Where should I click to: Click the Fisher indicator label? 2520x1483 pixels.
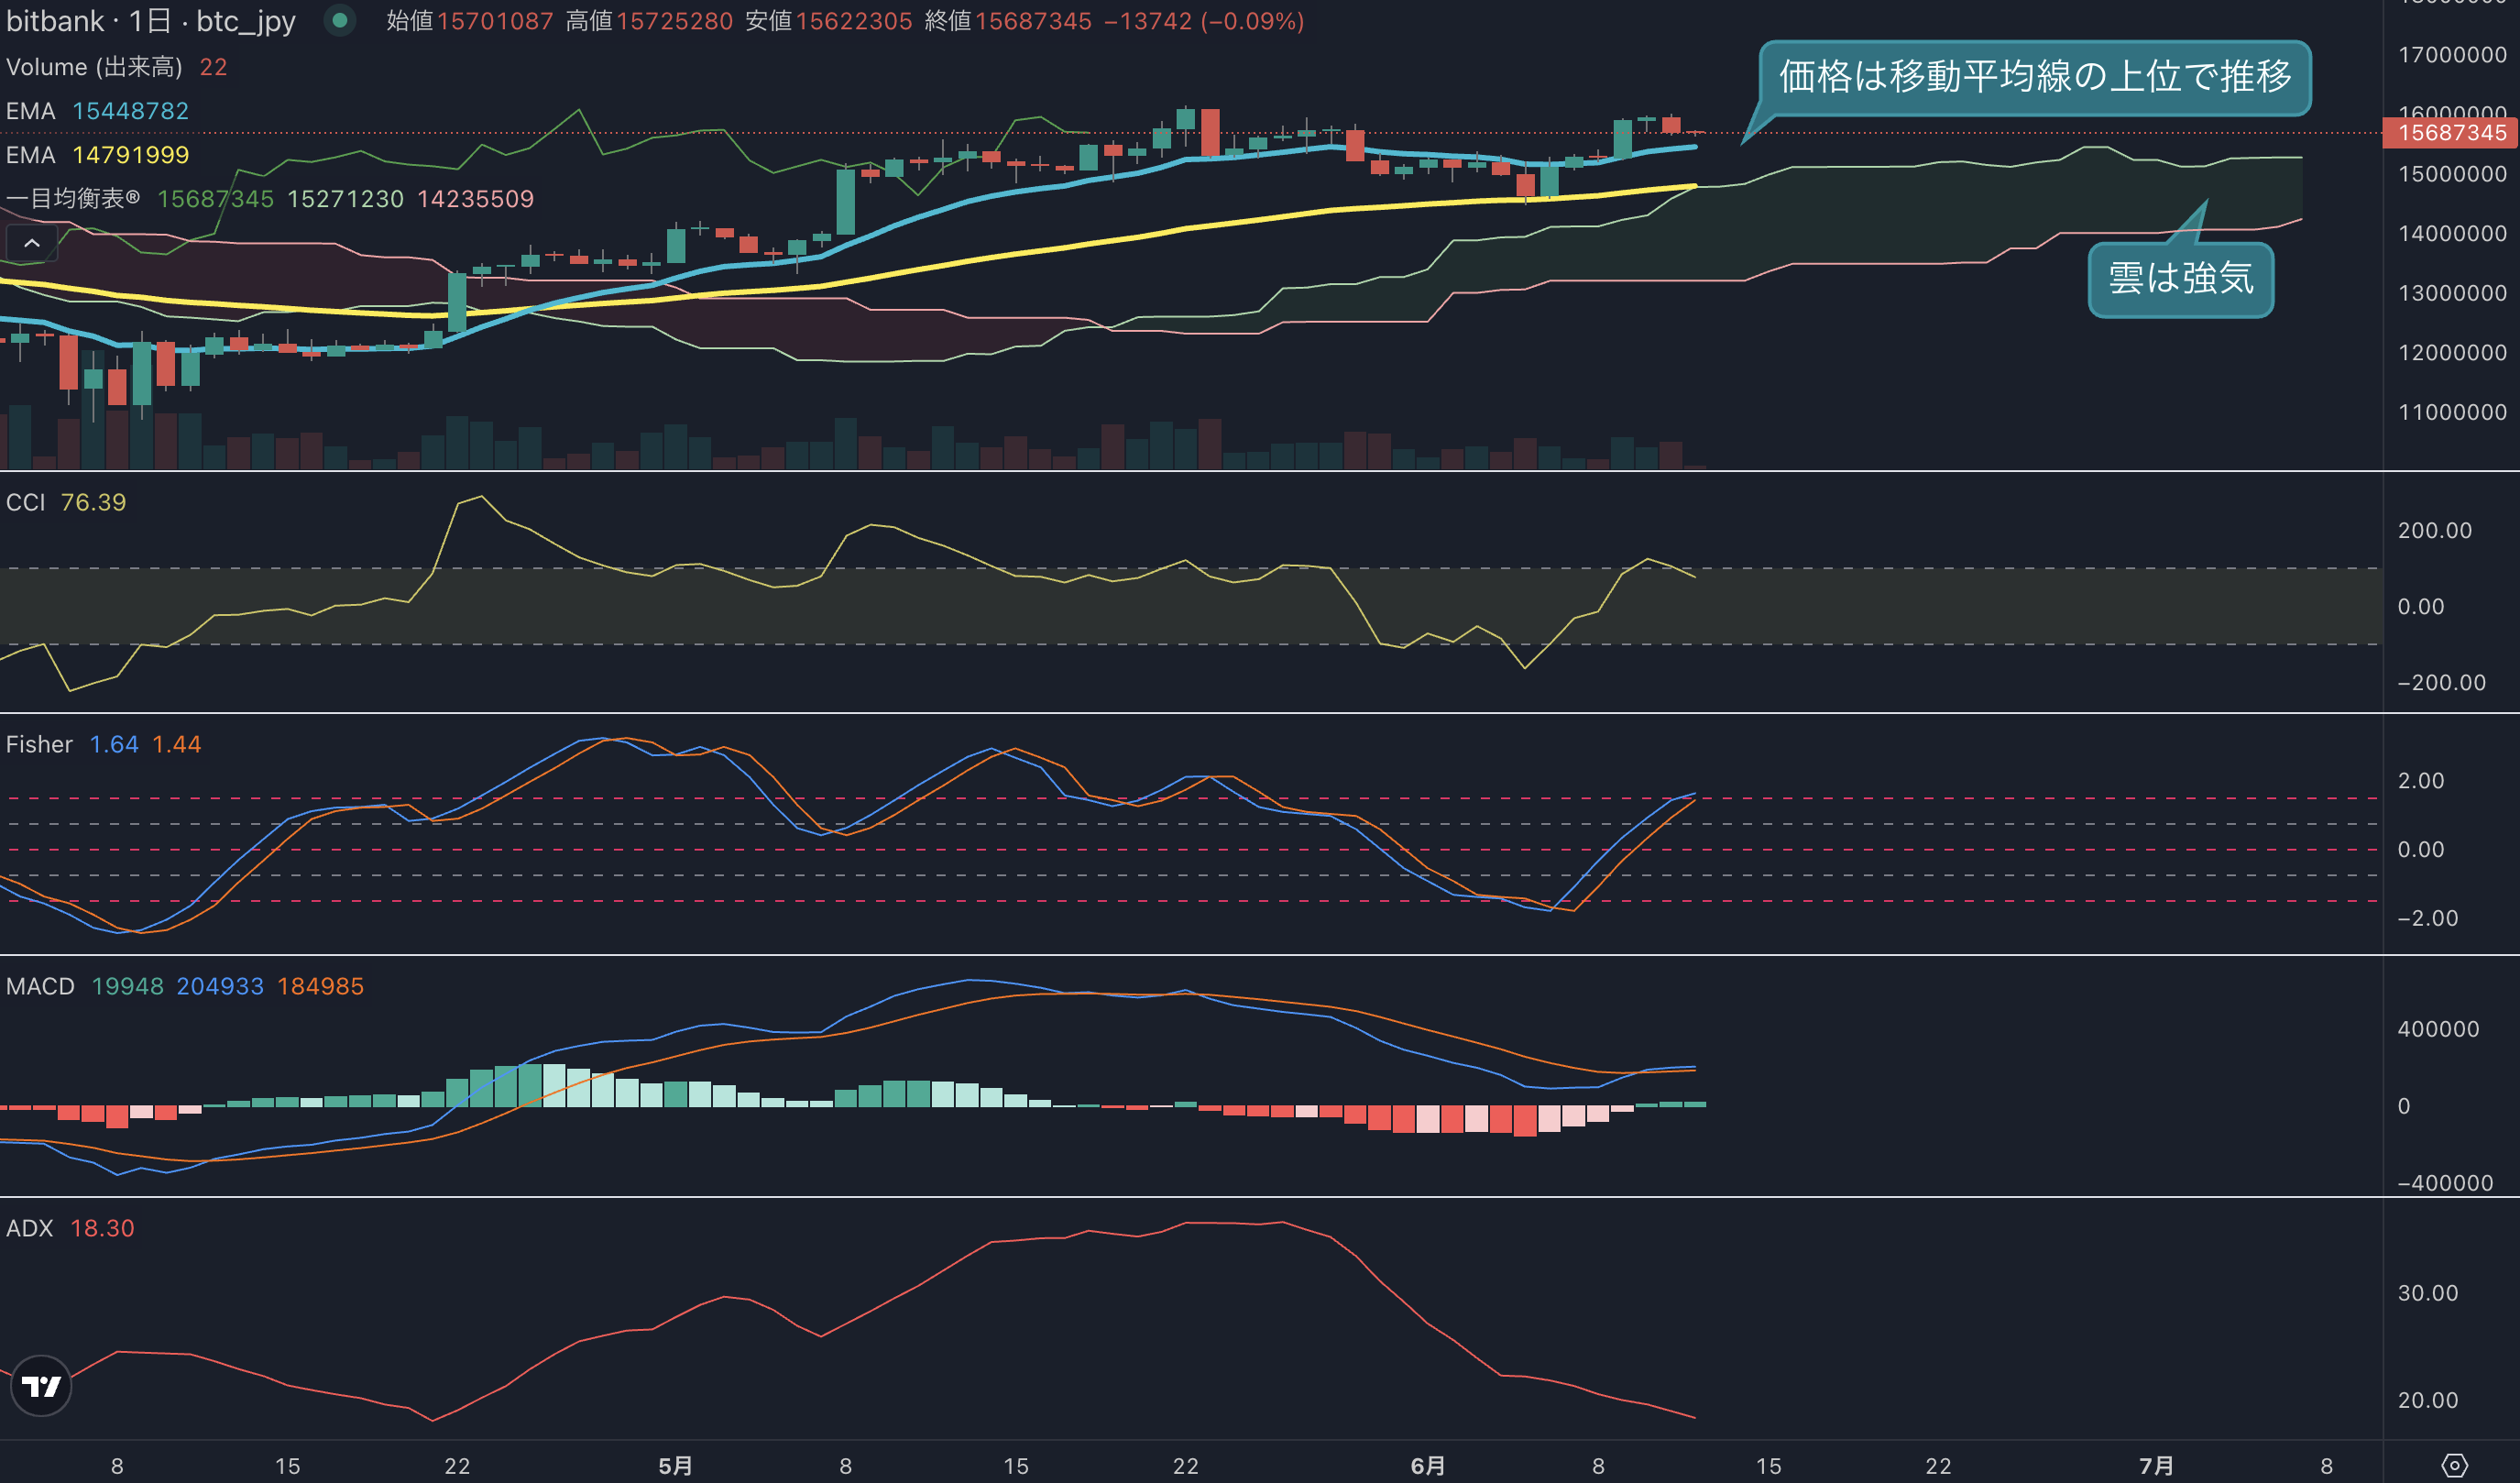39,744
